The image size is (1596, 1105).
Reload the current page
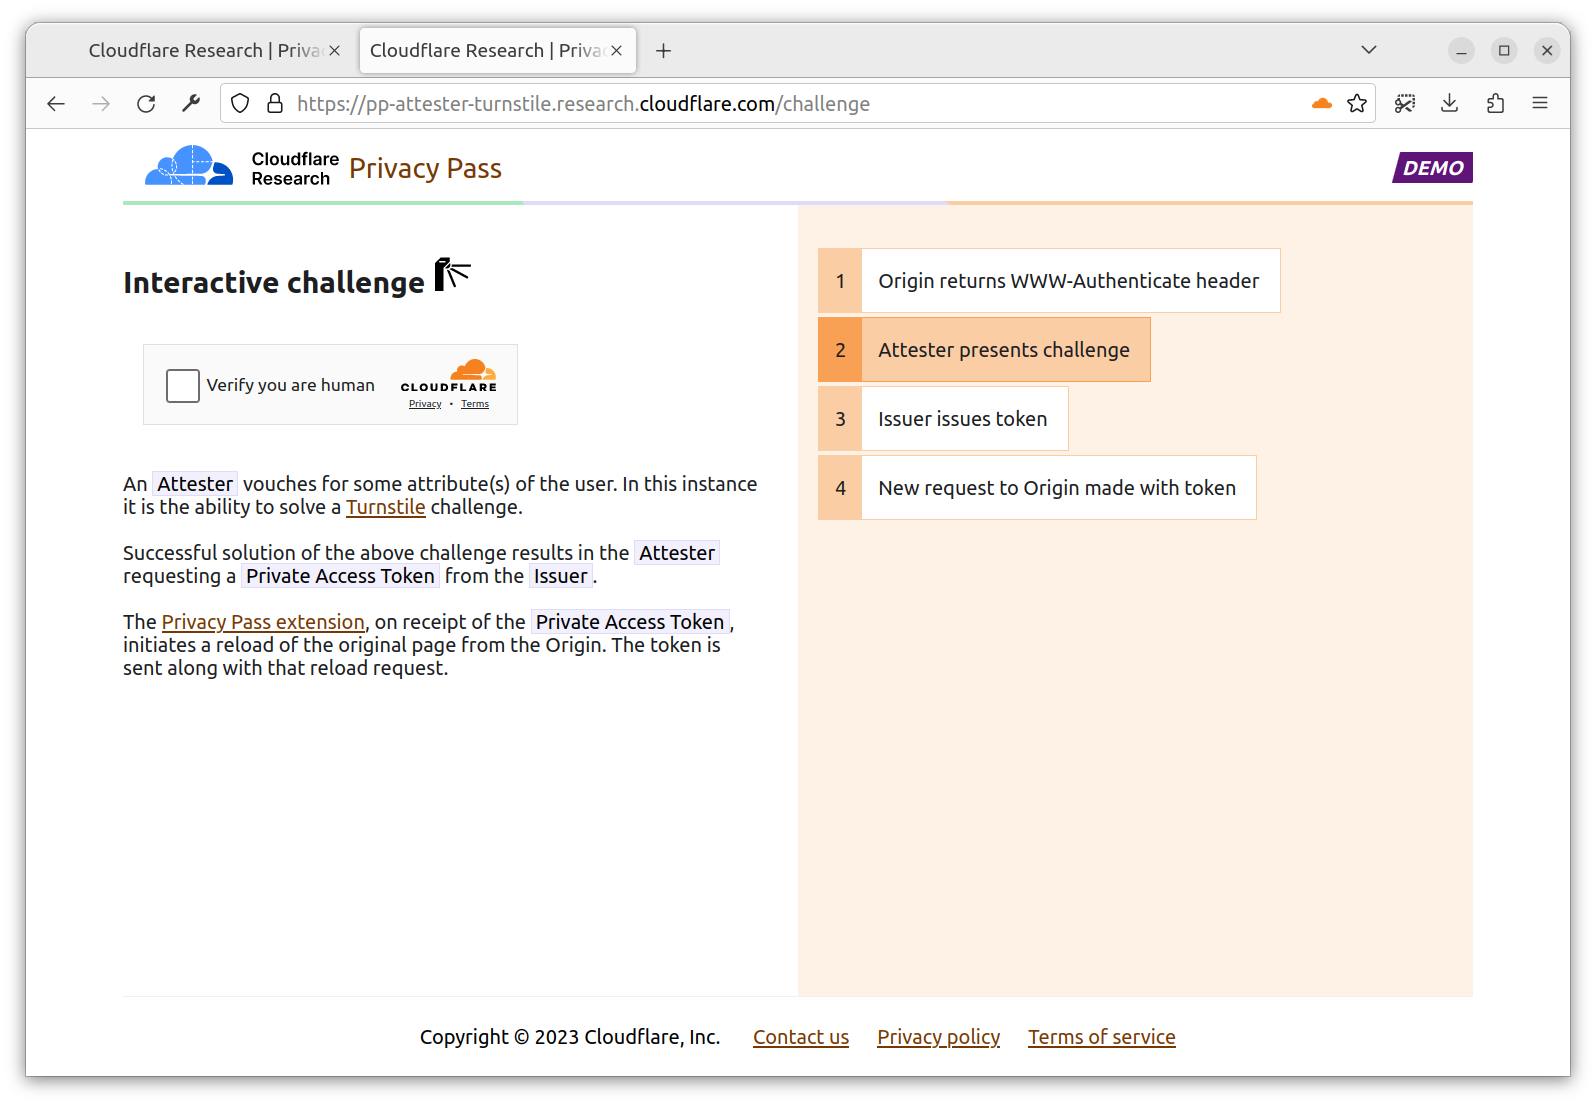pyautogui.click(x=146, y=103)
